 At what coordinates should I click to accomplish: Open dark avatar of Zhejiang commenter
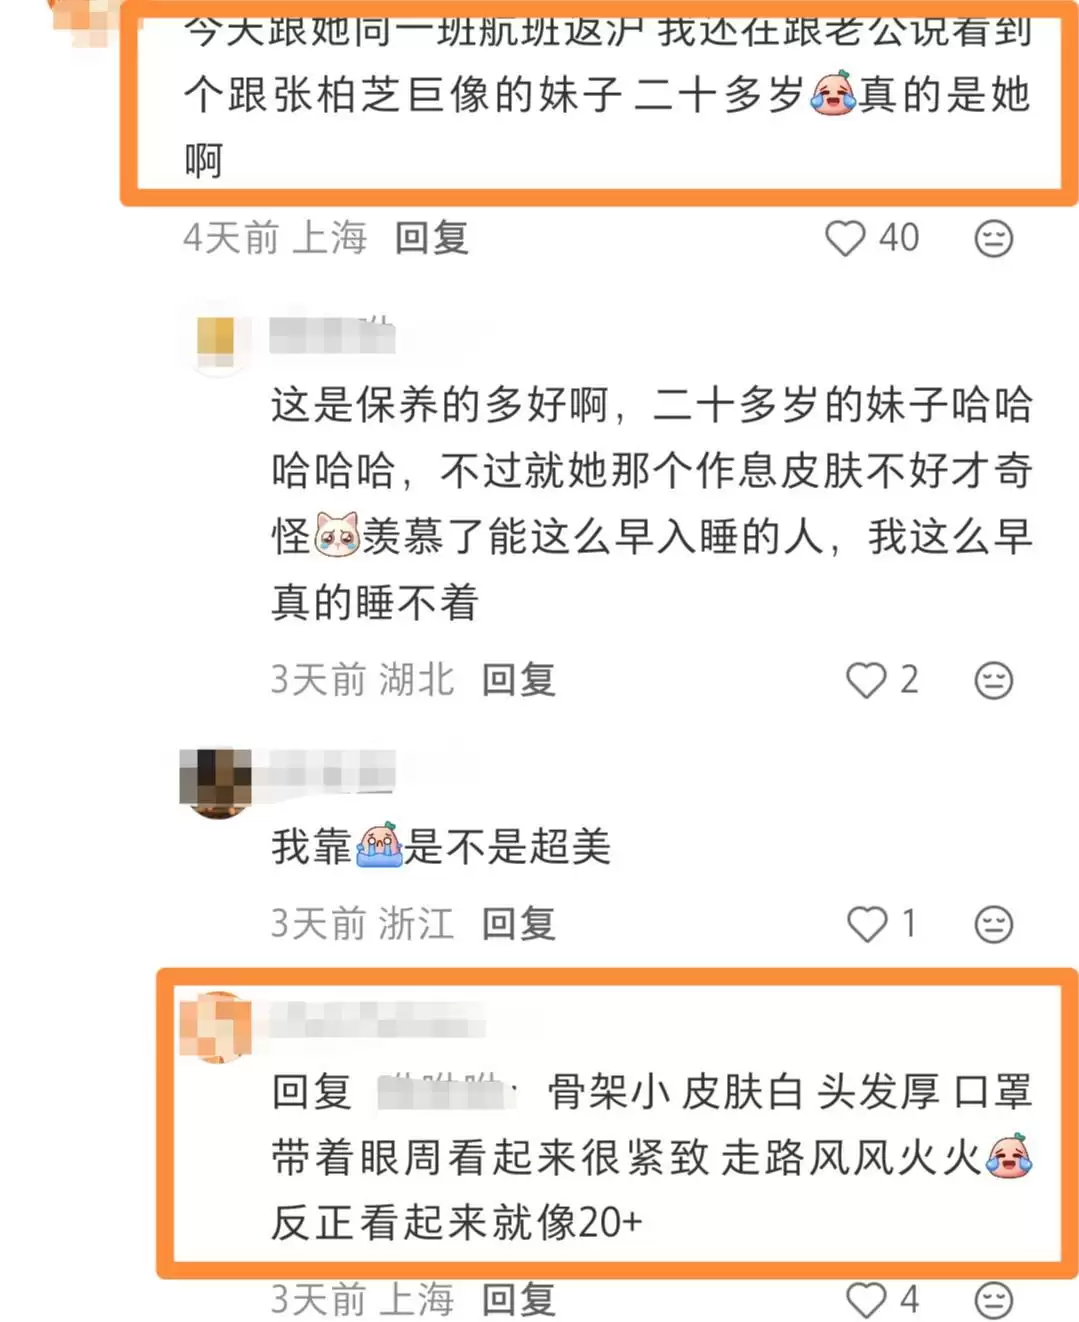(x=216, y=783)
